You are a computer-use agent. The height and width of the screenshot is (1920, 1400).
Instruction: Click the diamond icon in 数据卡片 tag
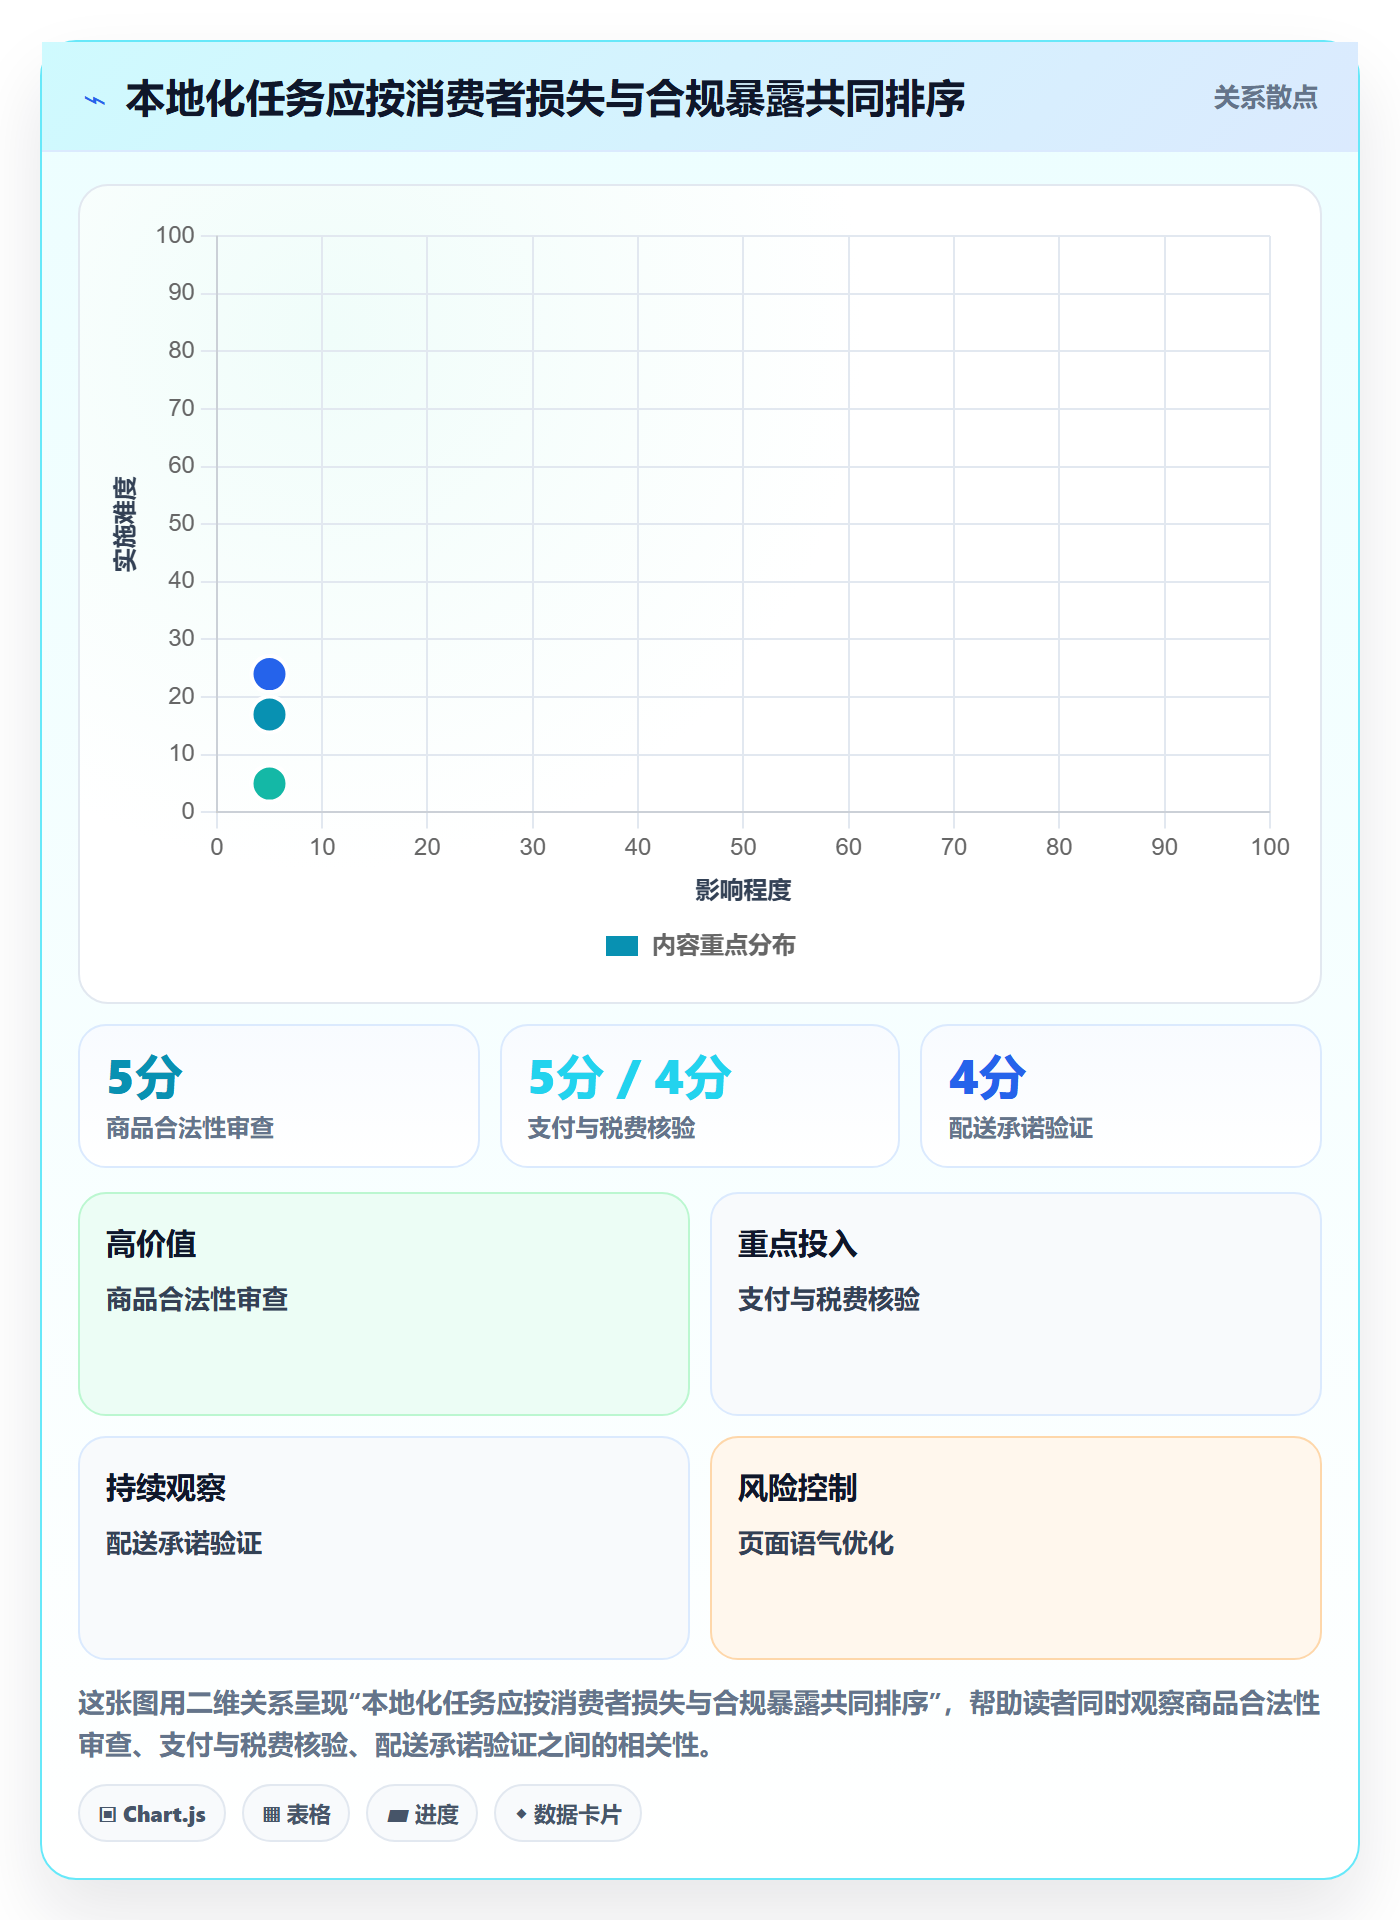521,1814
